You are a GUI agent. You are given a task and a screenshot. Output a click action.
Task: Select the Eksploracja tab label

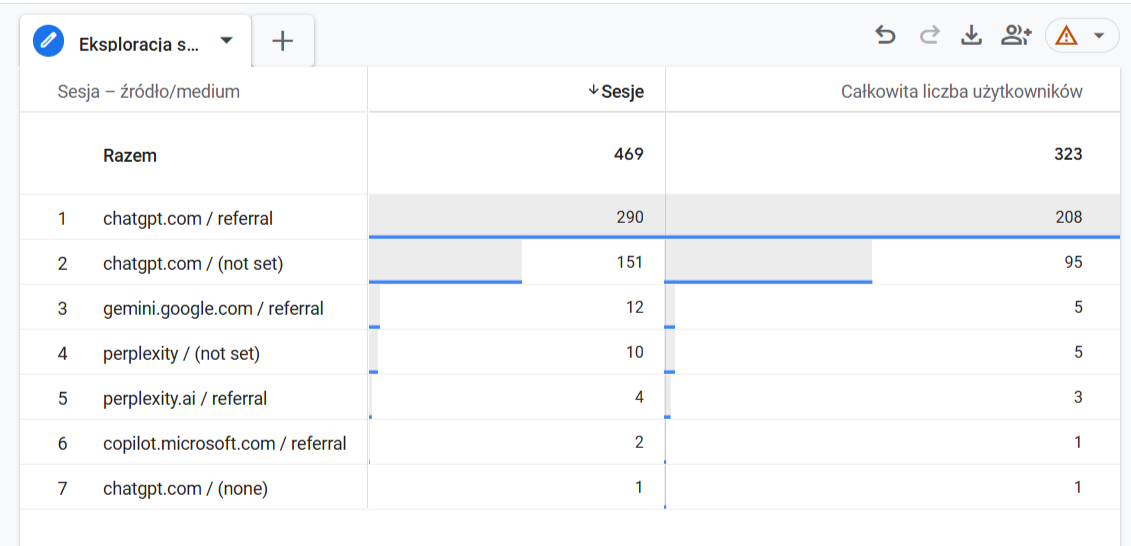(138, 43)
